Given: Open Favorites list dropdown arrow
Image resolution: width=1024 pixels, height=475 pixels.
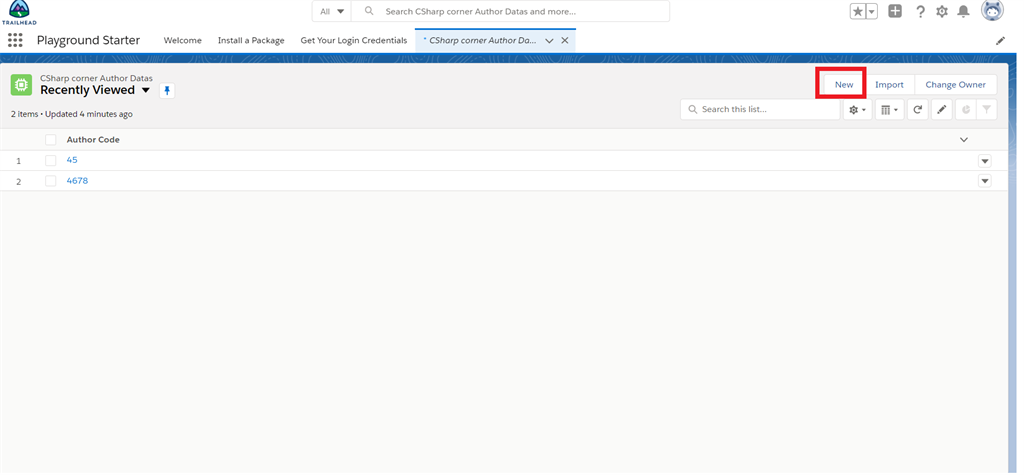Looking at the screenshot, I should (871, 11).
